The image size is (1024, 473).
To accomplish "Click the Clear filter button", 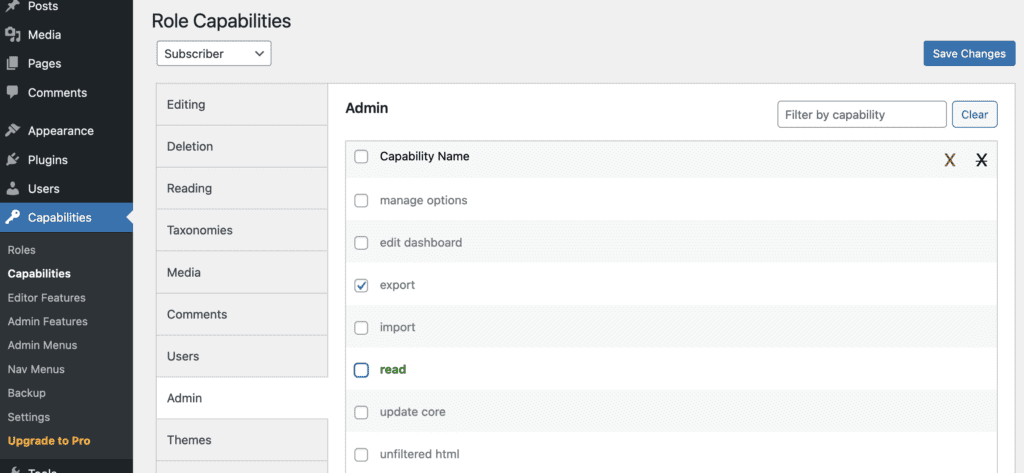I will pos(974,114).
